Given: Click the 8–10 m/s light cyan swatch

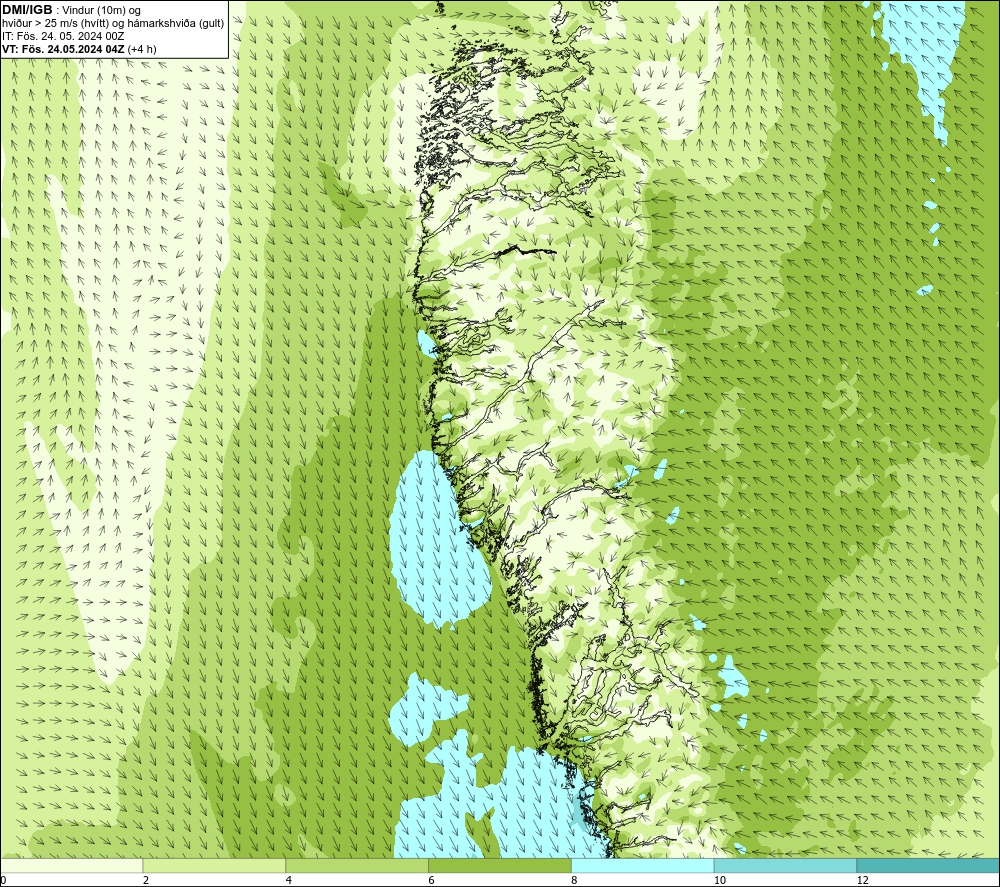Looking at the screenshot, I should tap(643, 865).
